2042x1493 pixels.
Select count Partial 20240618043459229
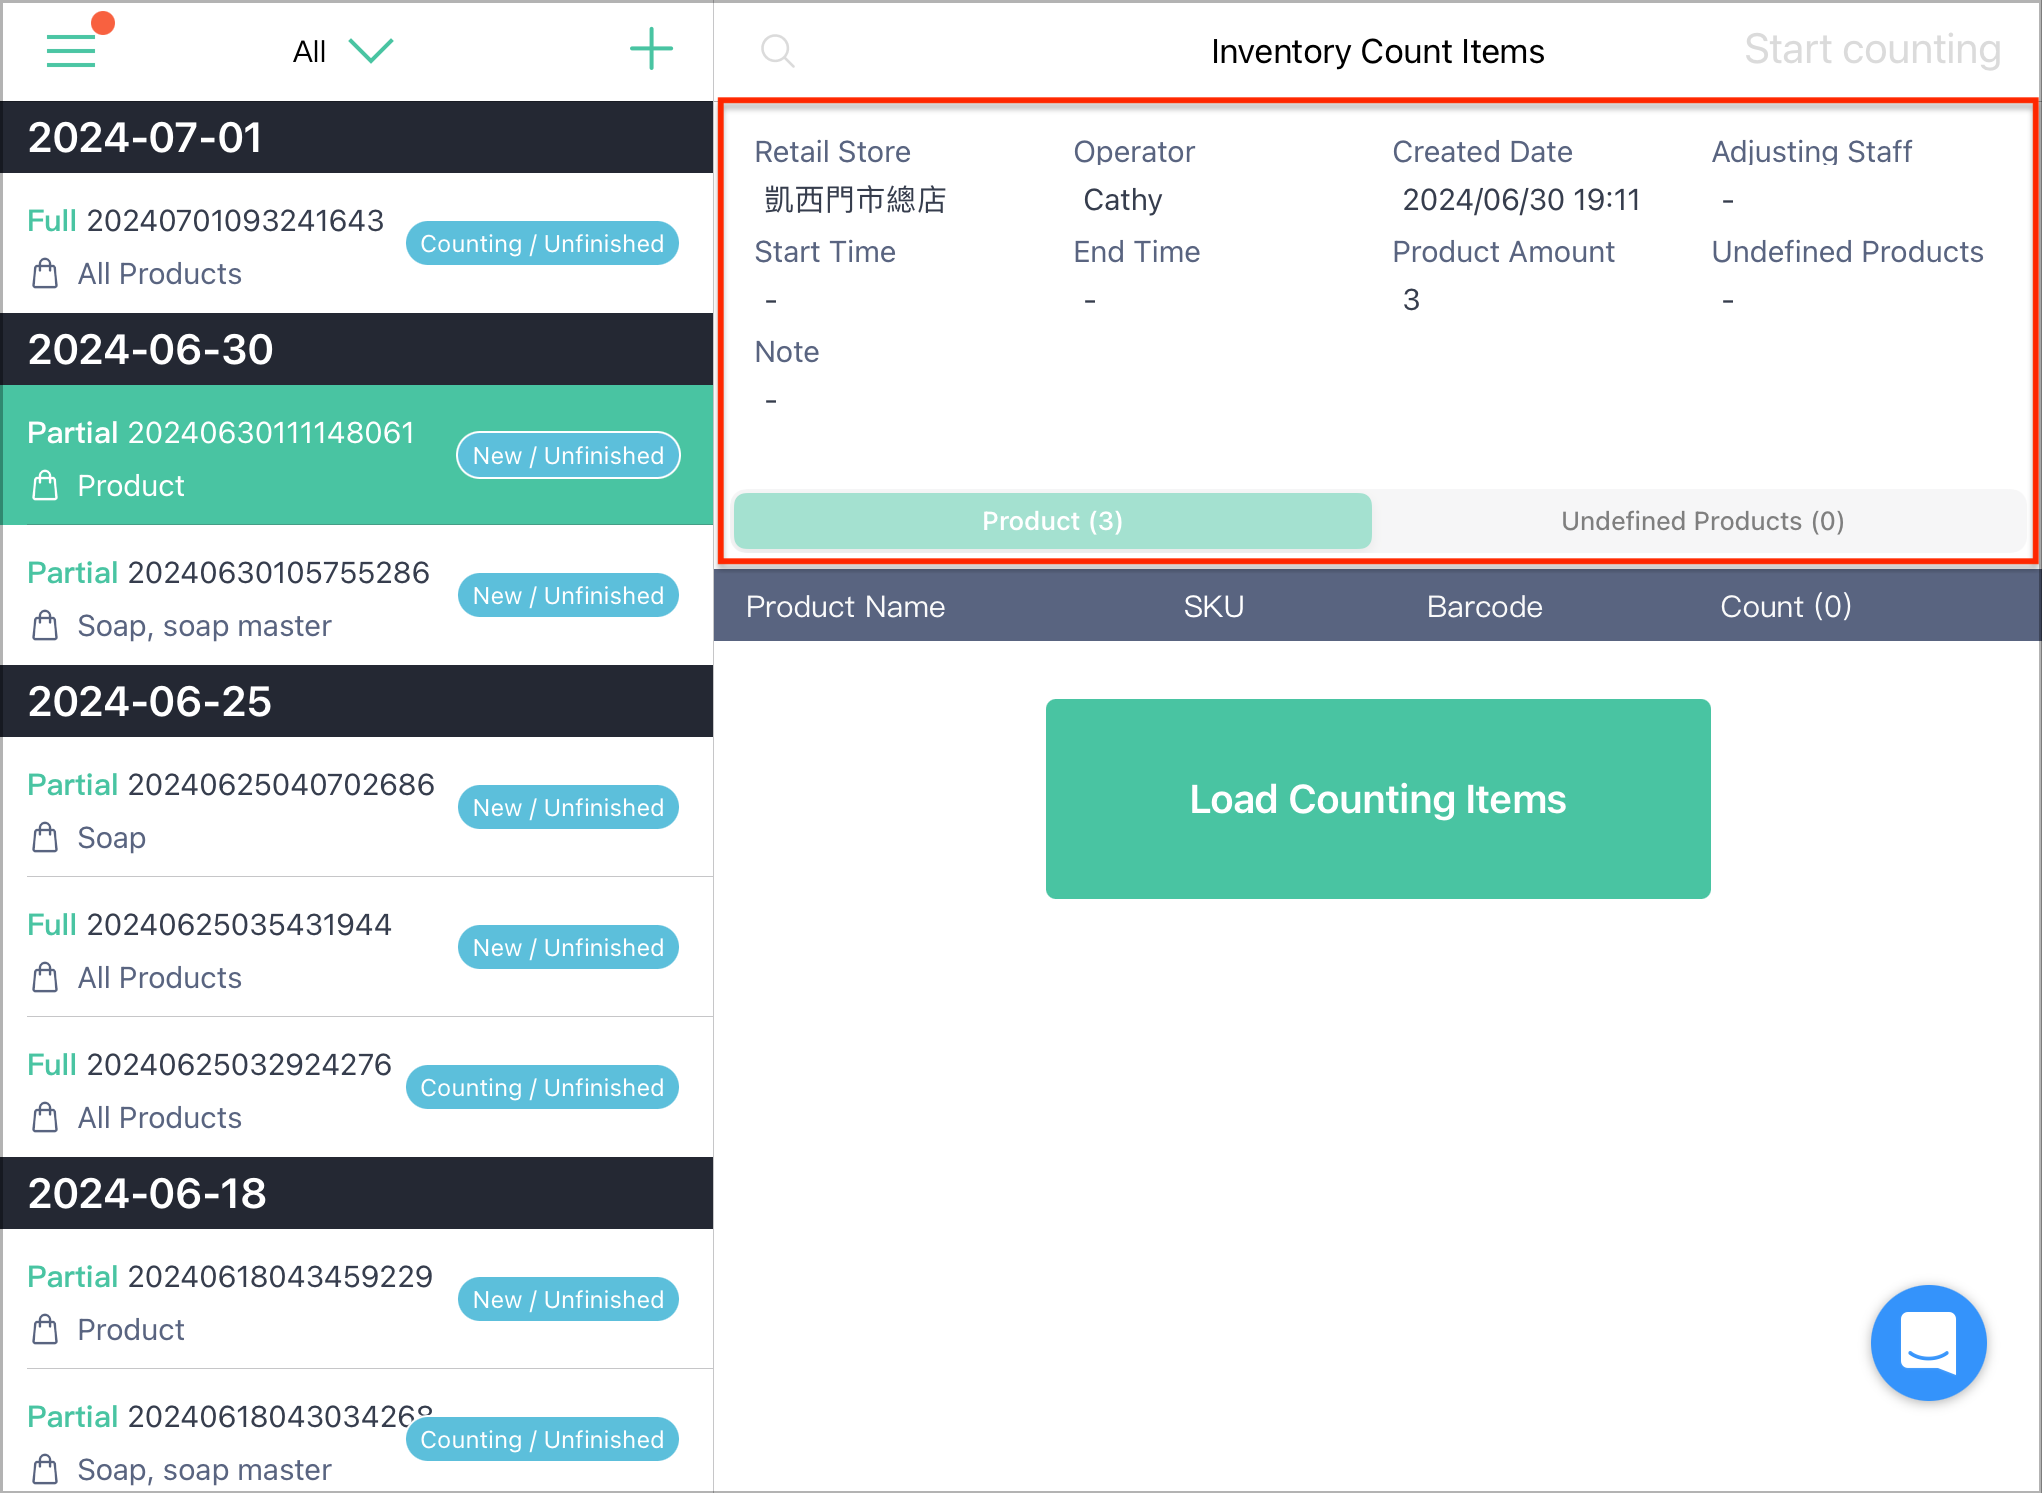(x=357, y=1299)
